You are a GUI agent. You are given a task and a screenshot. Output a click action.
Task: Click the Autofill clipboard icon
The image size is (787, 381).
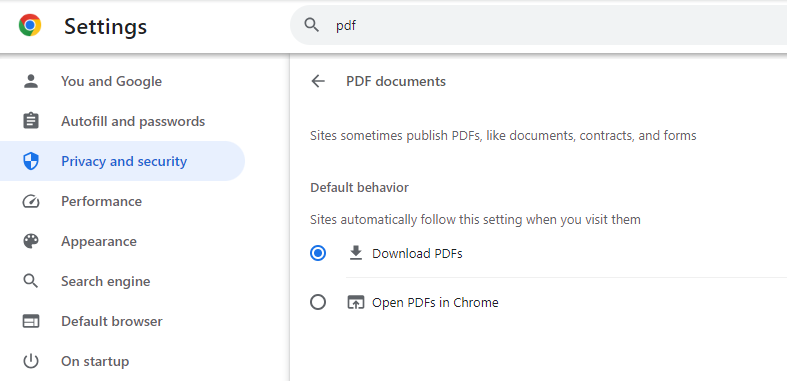pyautogui.click(x=31, y=121)
